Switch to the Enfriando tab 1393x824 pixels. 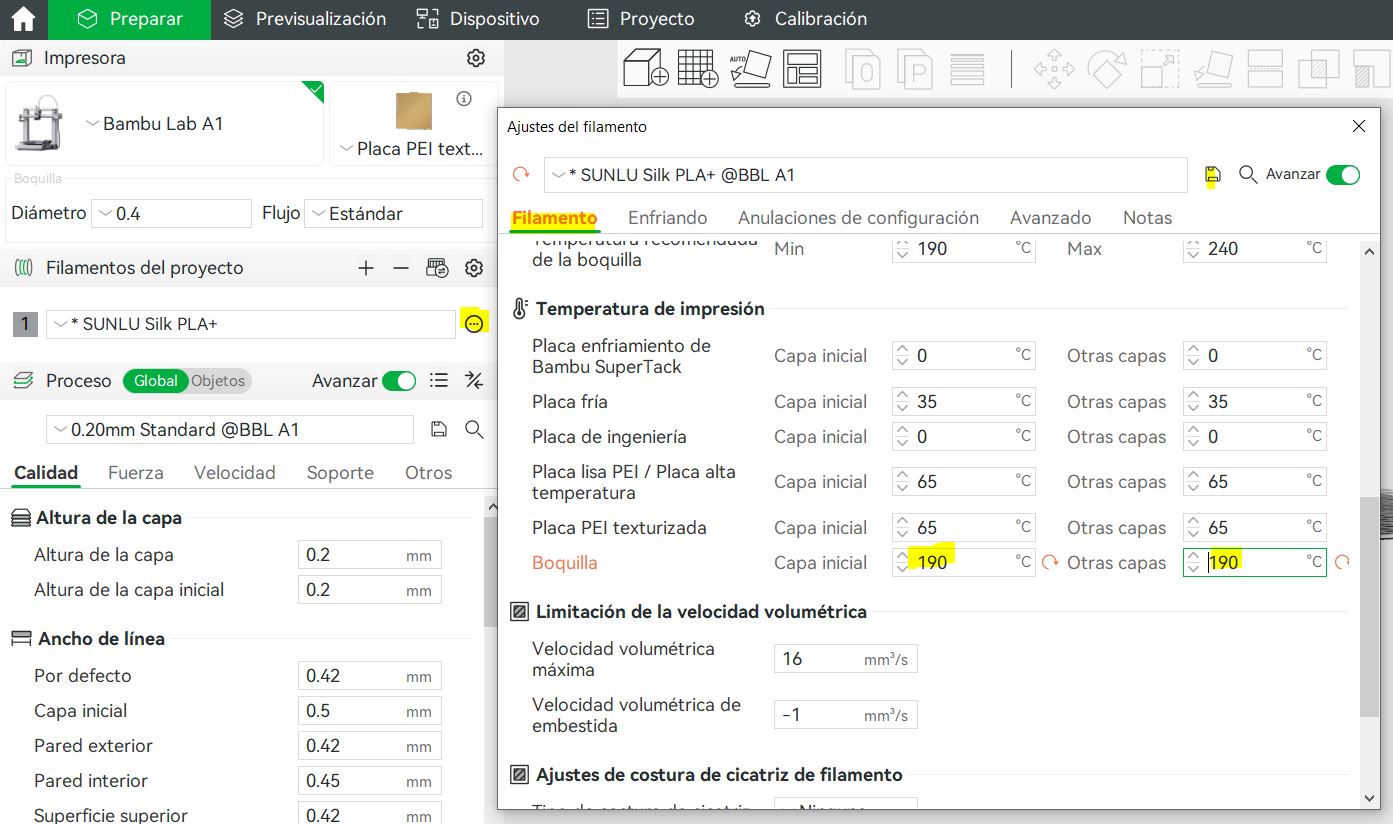click(x=667, y=218)
